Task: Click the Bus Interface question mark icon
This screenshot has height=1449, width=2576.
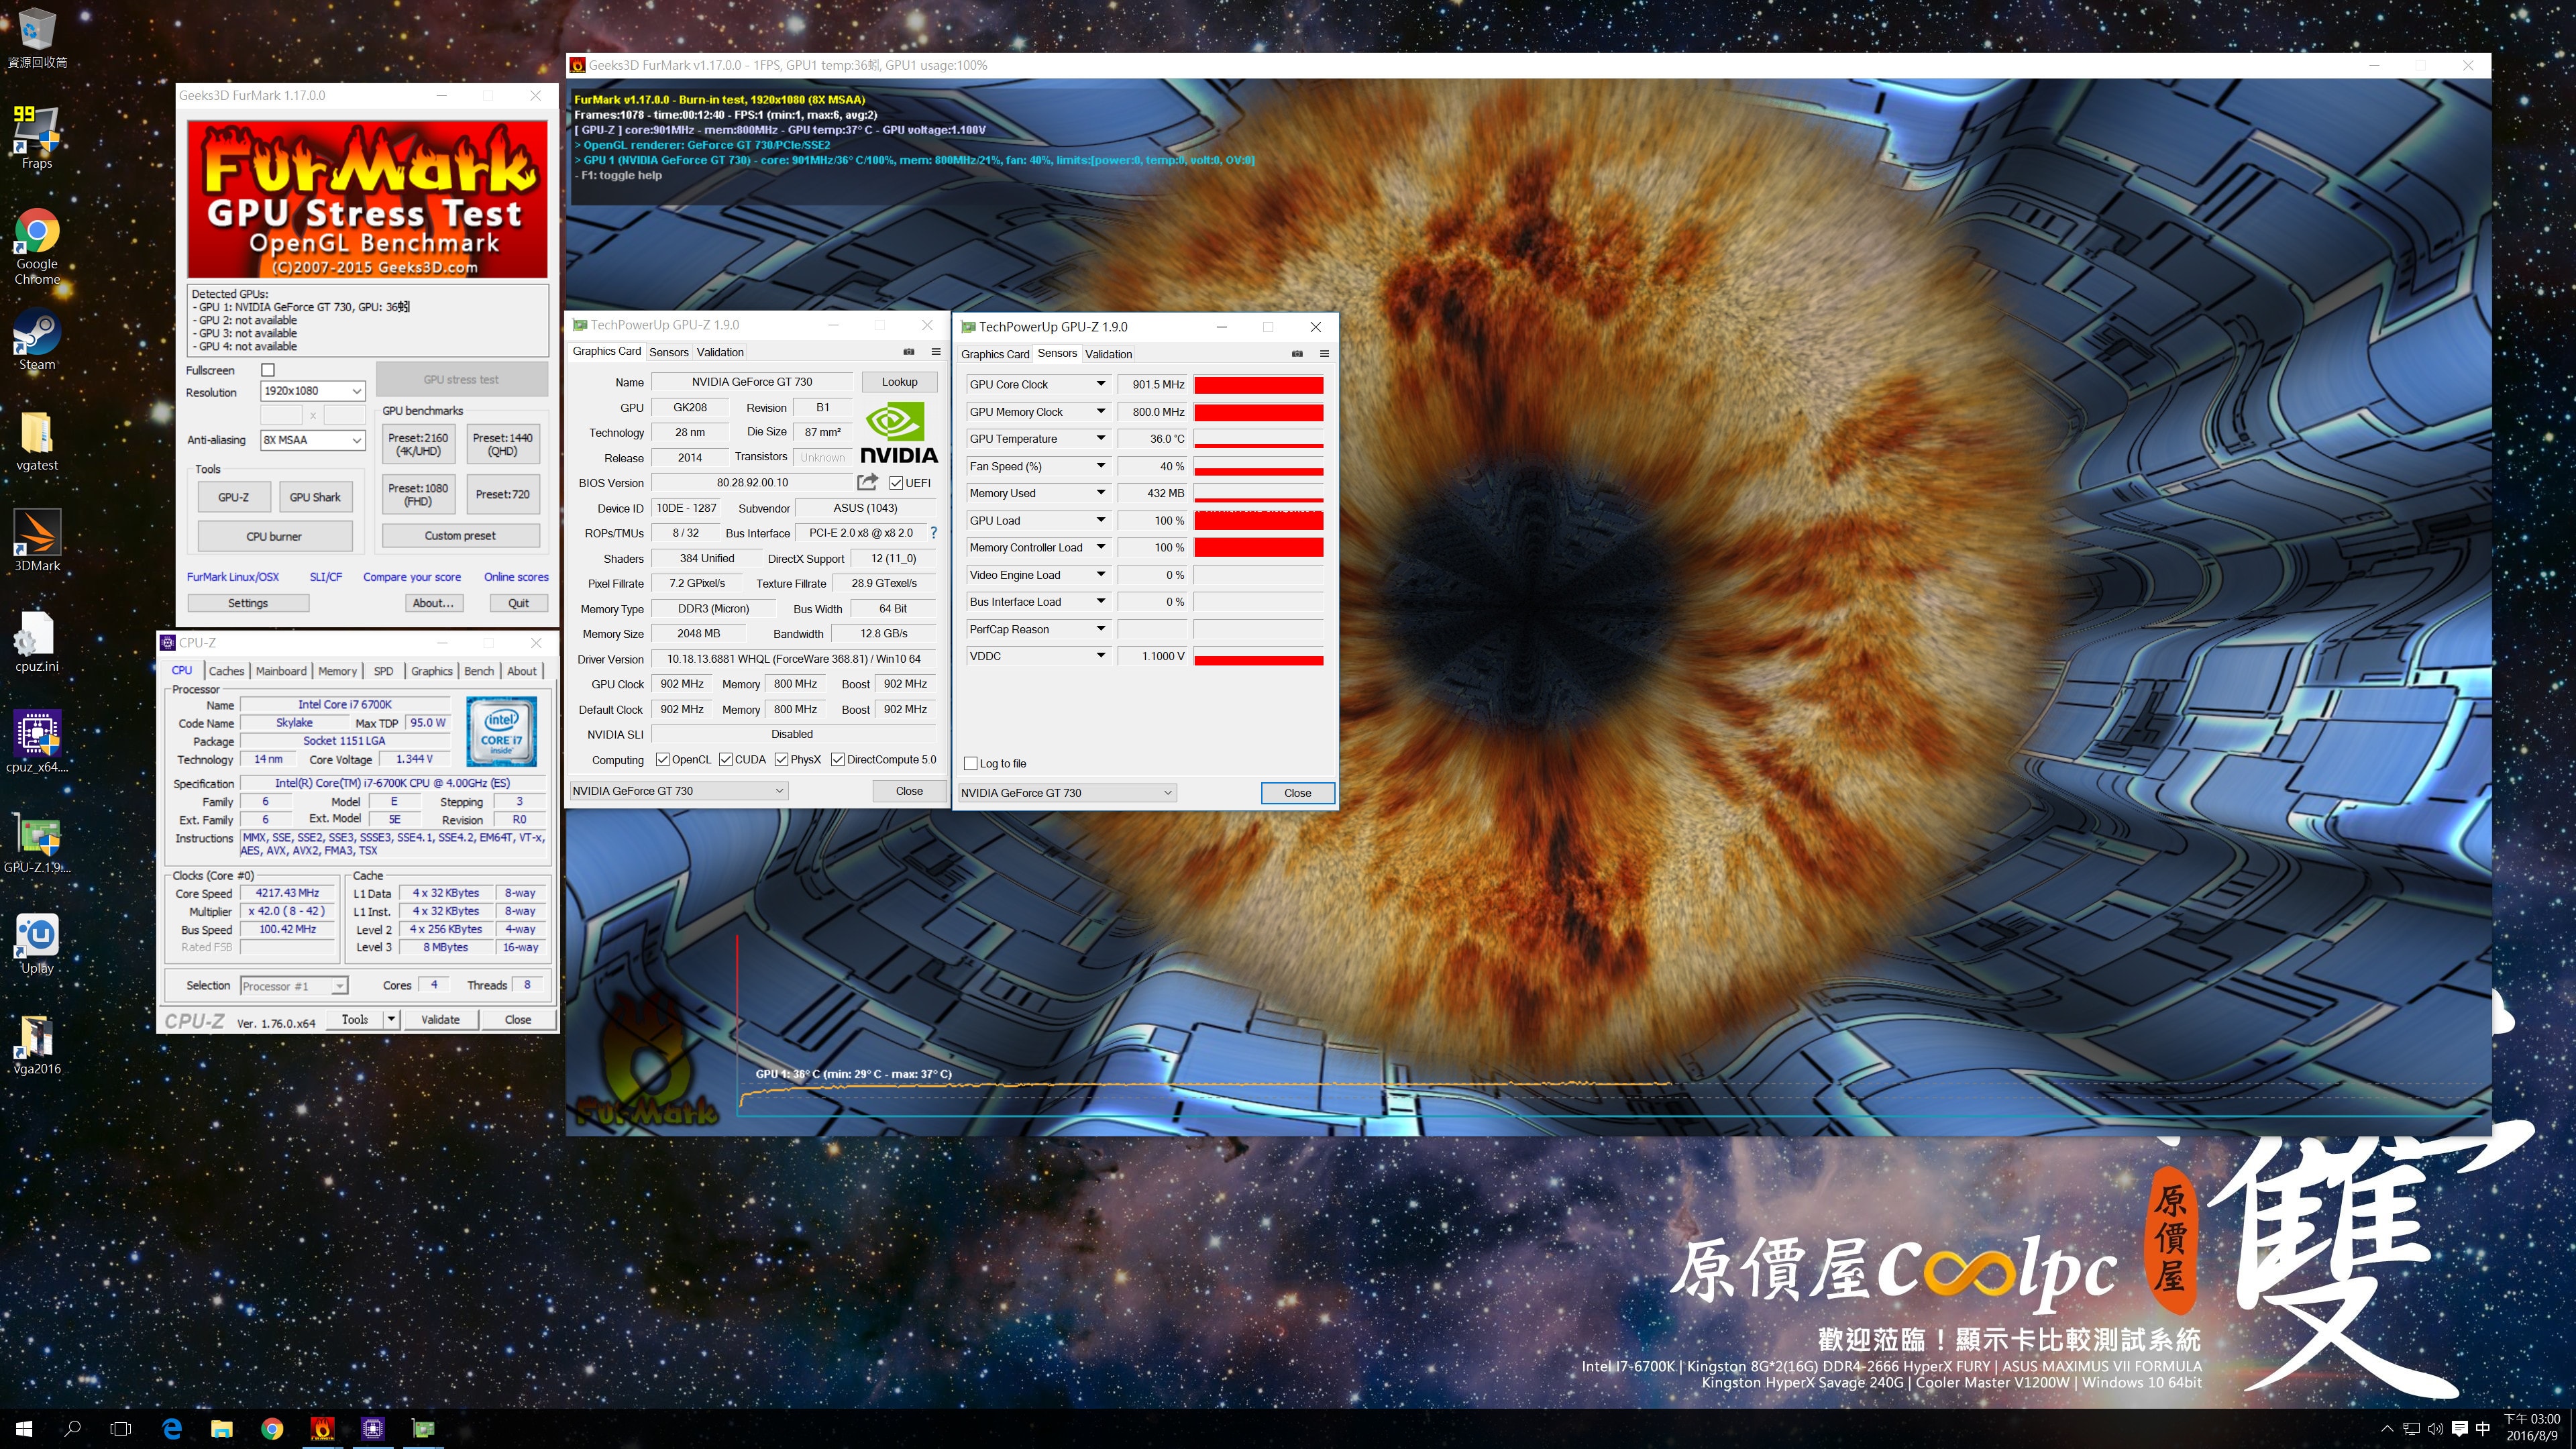Action: click(934, 533)
